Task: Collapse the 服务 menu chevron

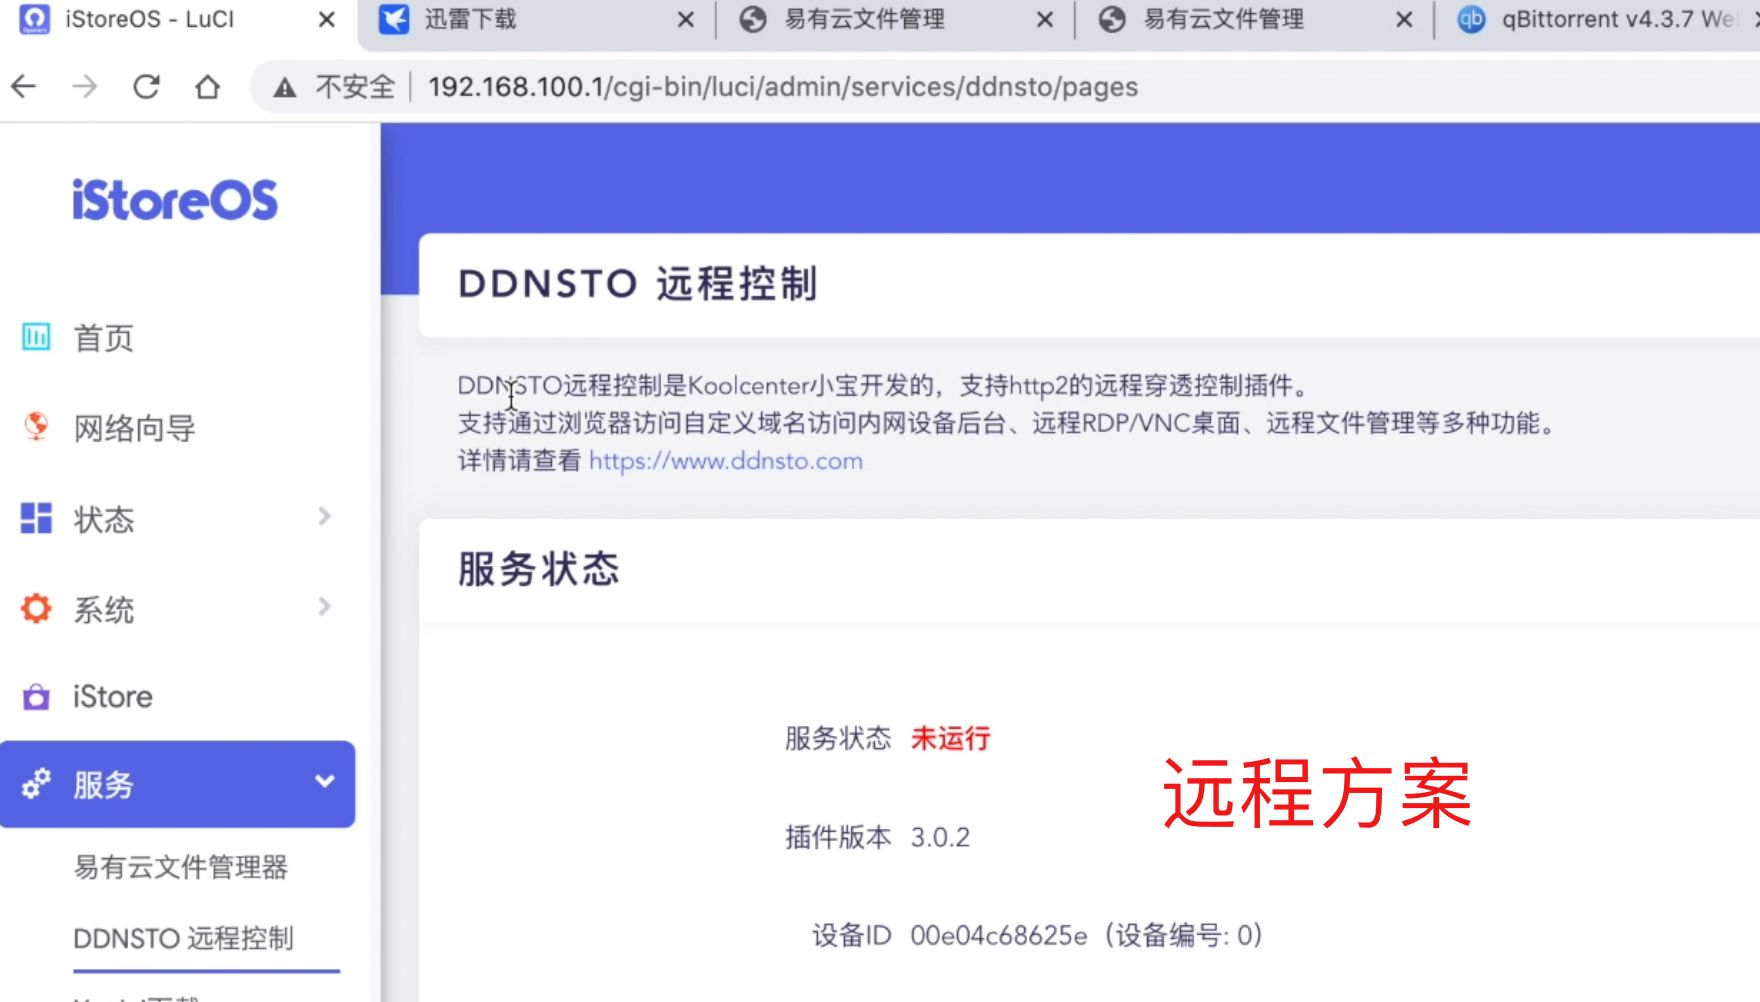Action: point(324,782)
